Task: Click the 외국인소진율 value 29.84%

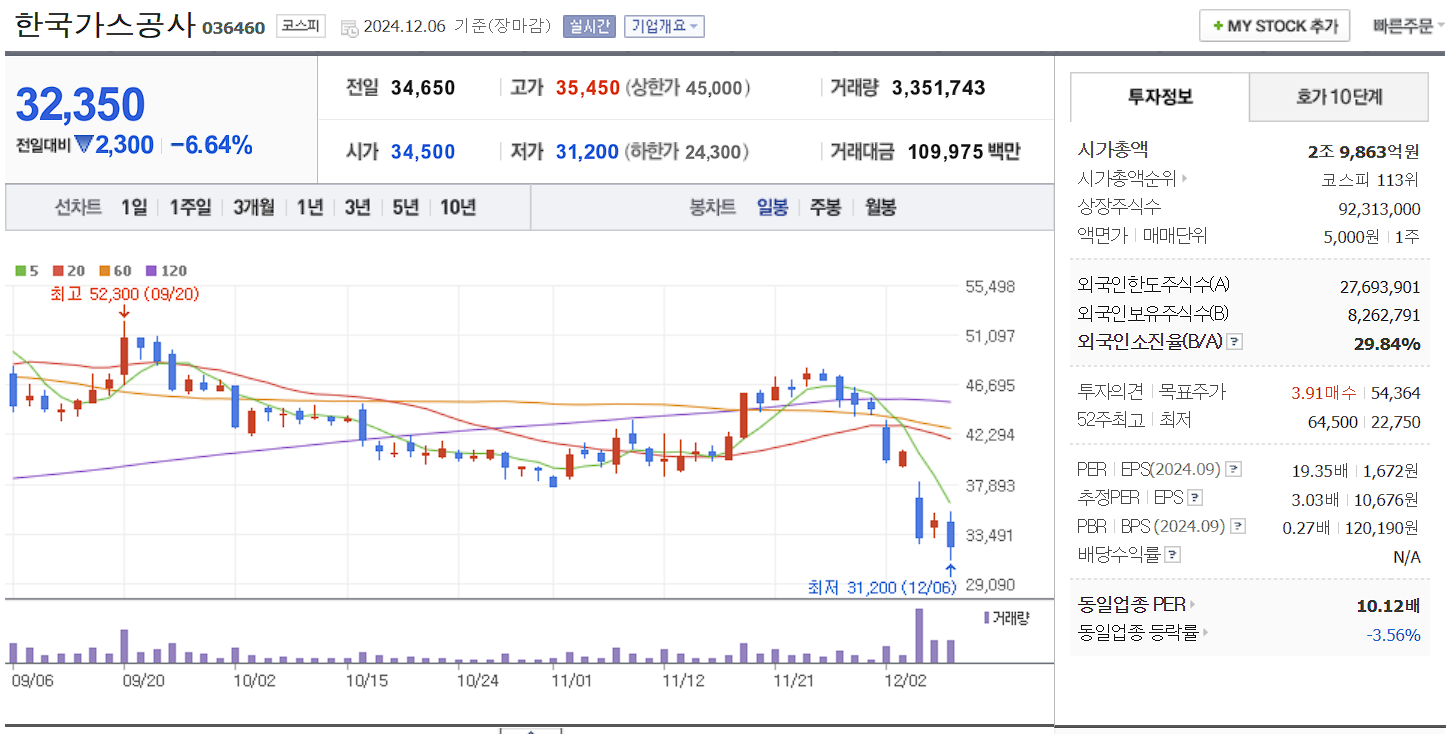Action: click(x=1388, y=343)
